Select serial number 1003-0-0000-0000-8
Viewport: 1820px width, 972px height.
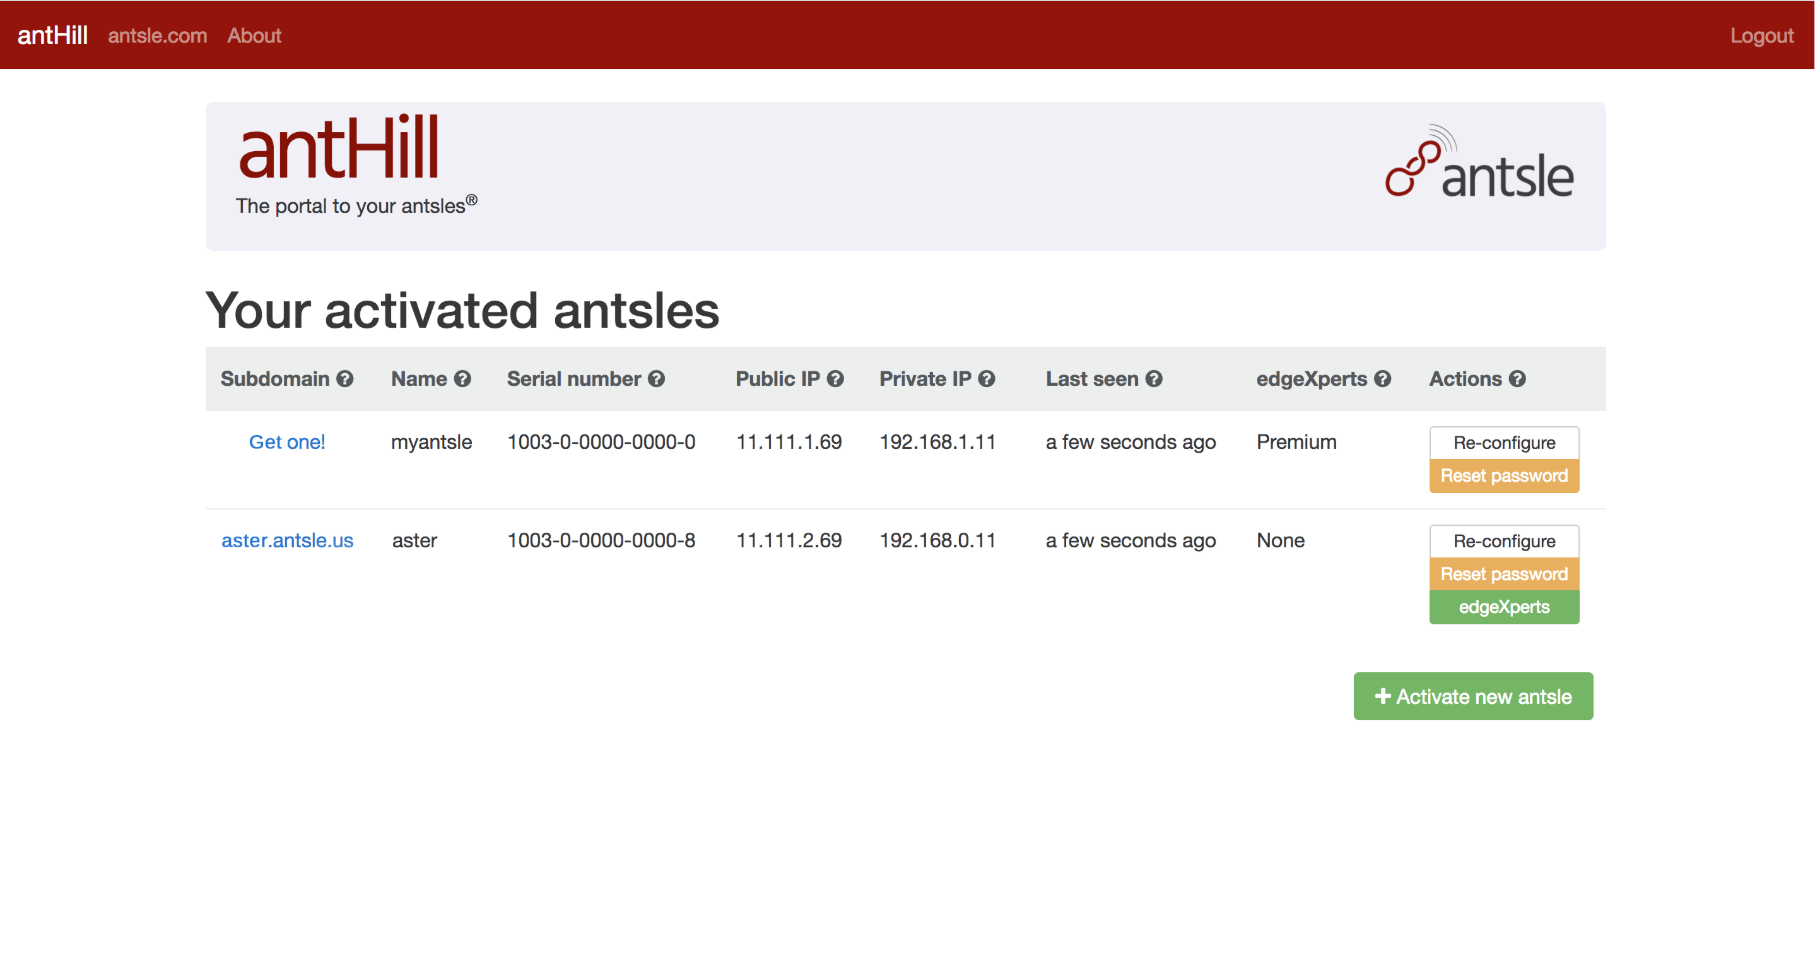[x=601, y=540]
